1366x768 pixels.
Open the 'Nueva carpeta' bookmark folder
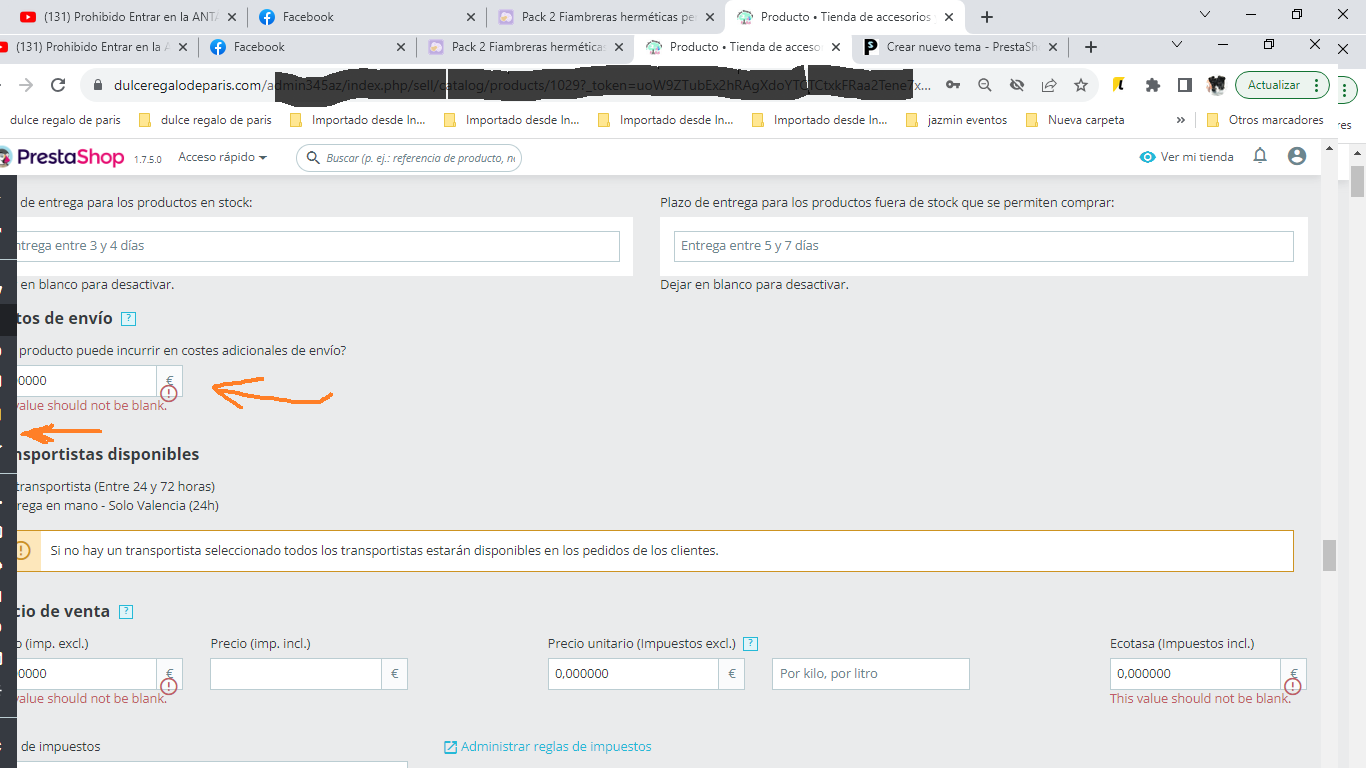(1075, 120)
